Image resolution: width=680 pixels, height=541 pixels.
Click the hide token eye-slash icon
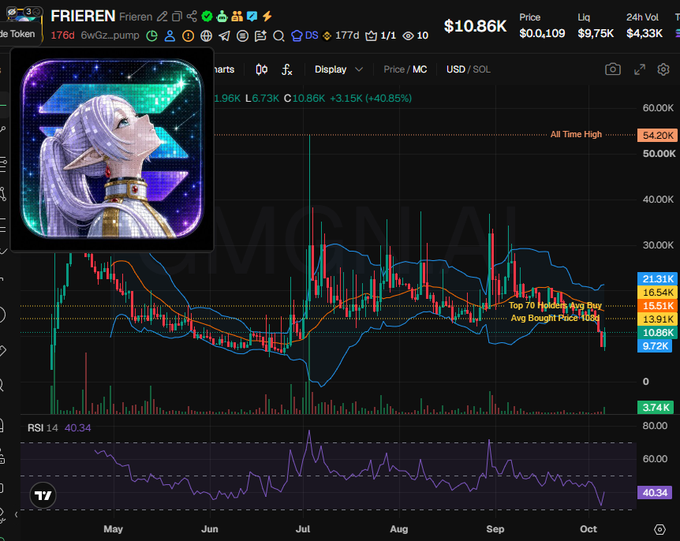tap(12, 11)
